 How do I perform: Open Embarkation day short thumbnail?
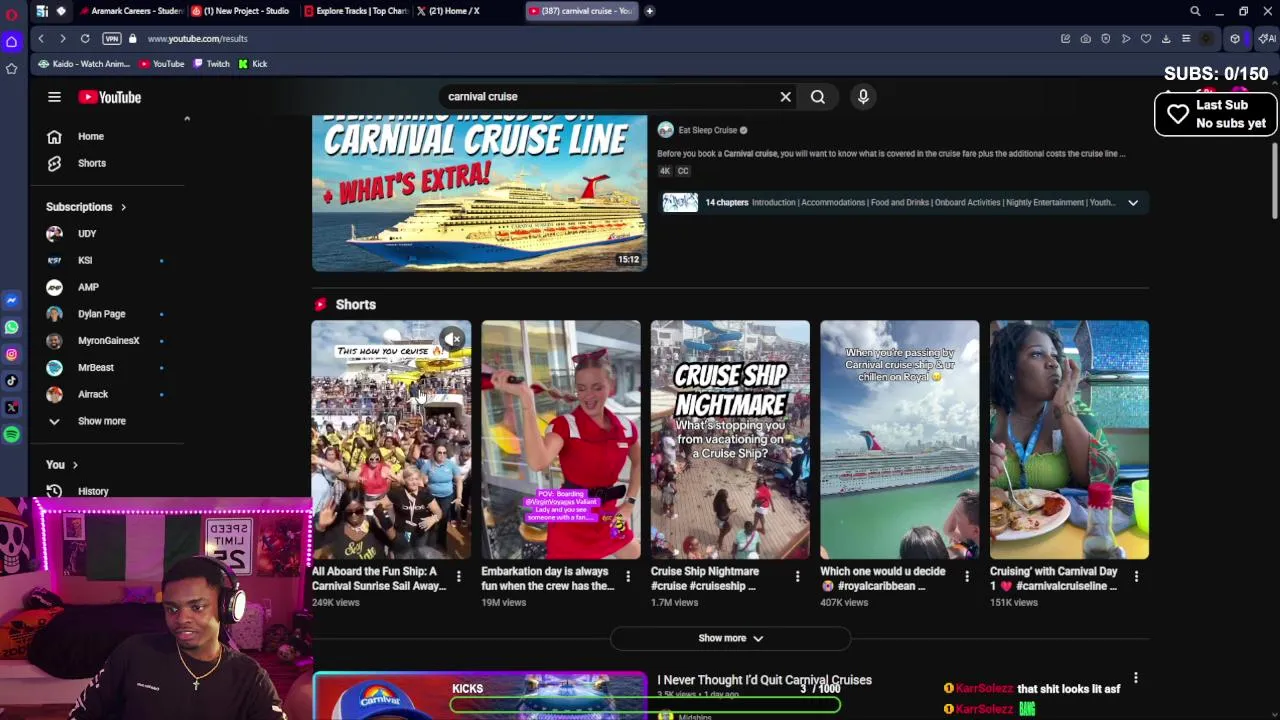(561, 440)
